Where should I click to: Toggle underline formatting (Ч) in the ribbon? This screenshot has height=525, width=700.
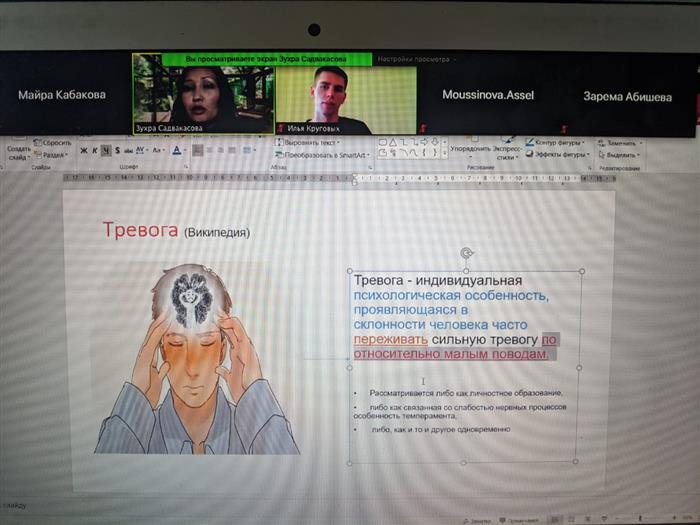(x=106, y=151)
